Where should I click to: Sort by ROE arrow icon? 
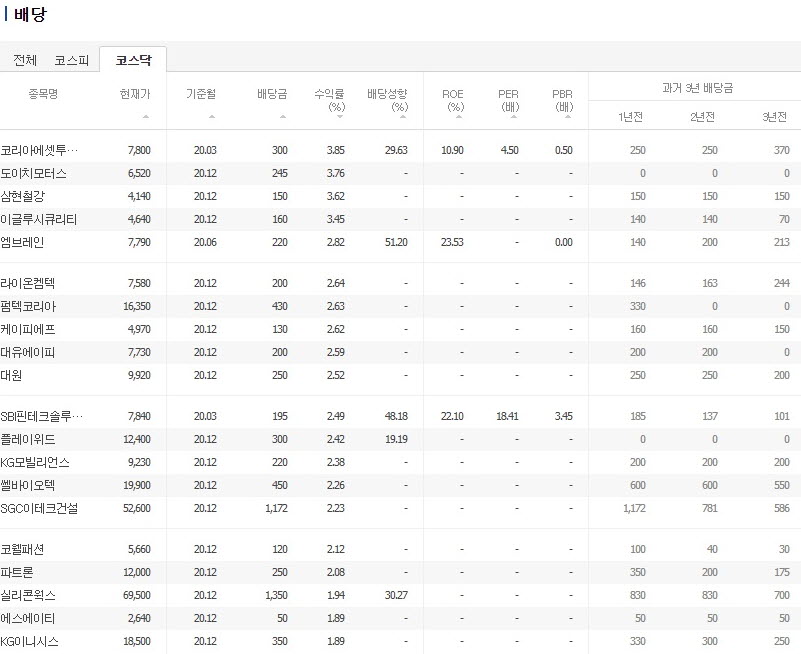click(459, 117)
